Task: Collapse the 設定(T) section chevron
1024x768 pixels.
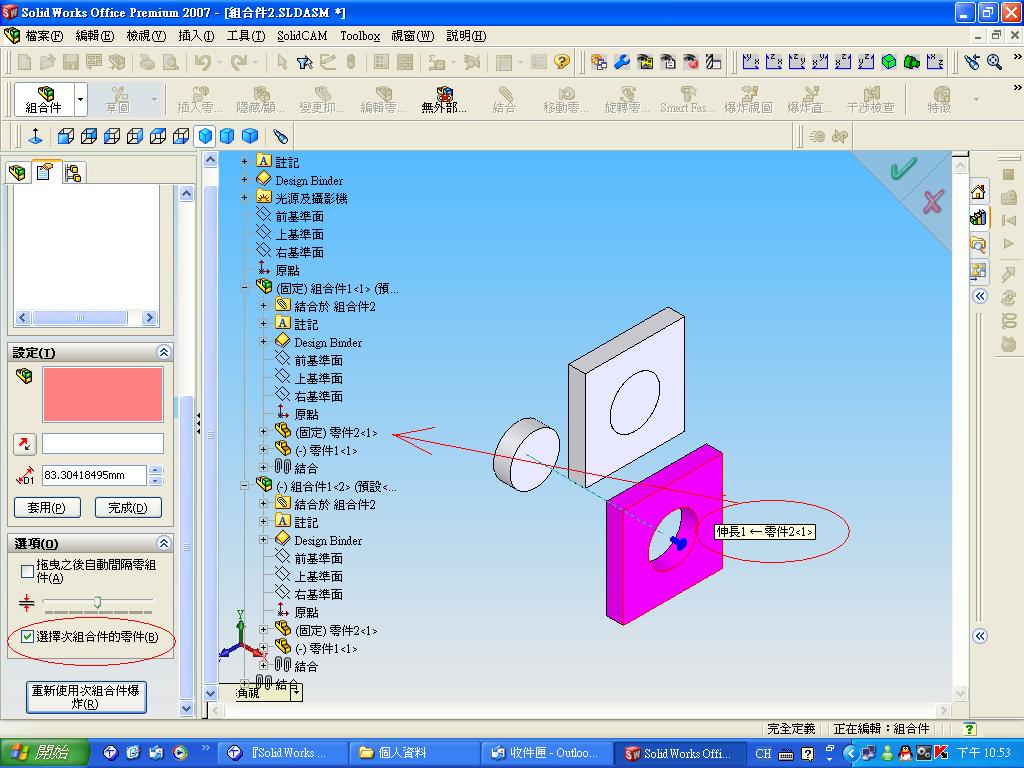Action: (x=163, y=353)
